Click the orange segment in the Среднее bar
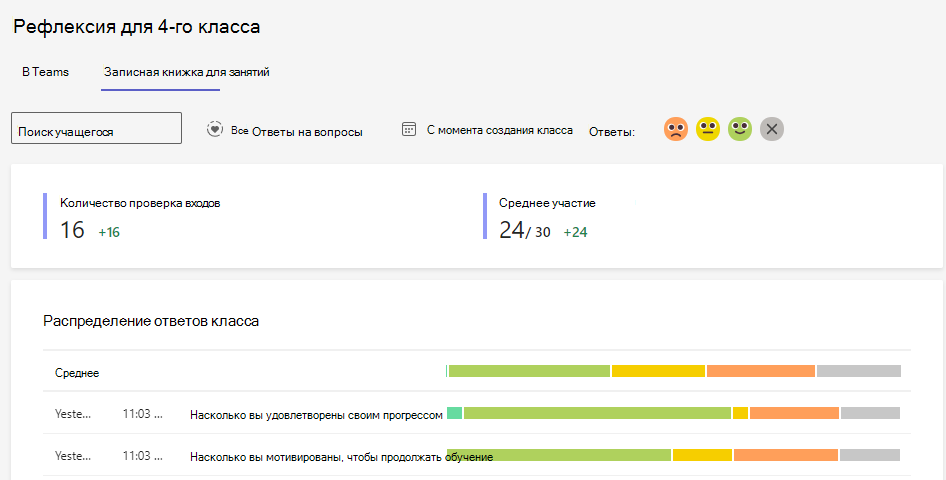Image resolution: width=946 pixels, height=480 pixels. click(761, 371)
